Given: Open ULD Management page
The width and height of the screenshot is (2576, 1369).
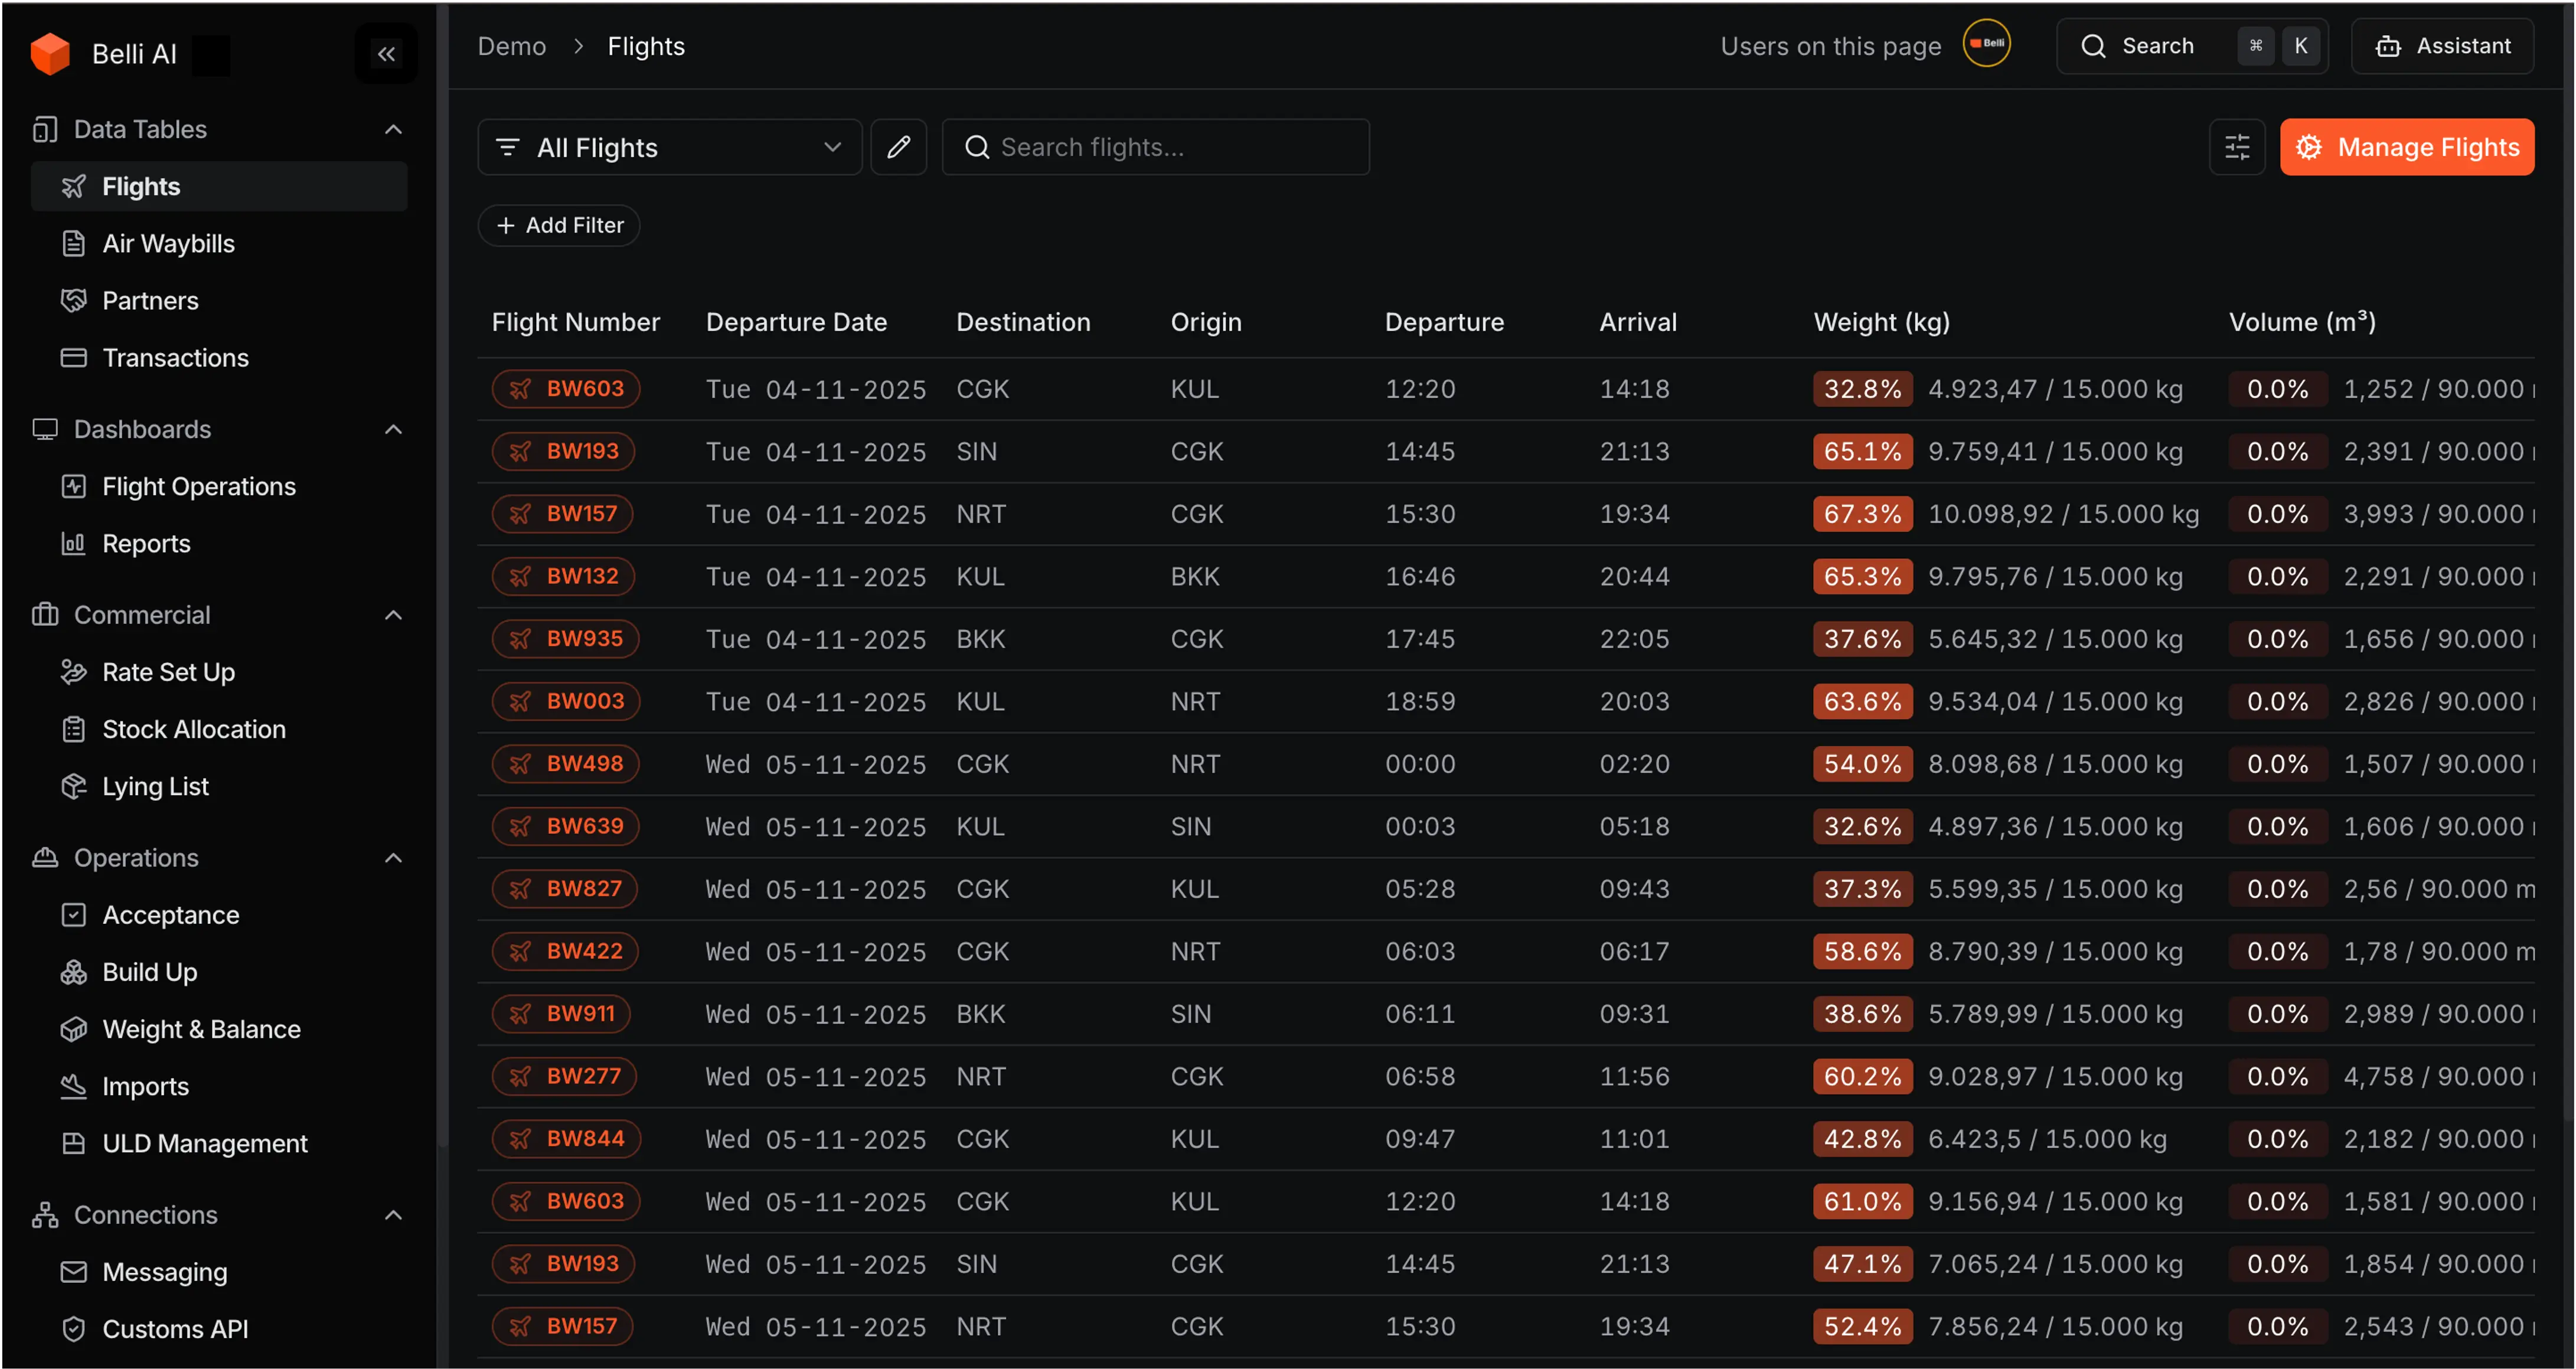Looking at the screenshot, I should coord(204,1143).
